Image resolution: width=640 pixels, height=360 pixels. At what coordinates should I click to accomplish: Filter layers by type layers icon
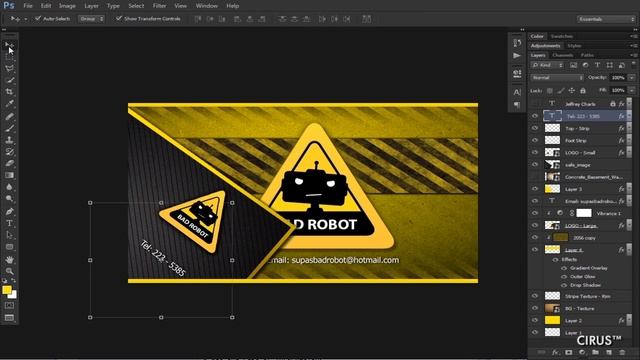(x=597, y=65)
